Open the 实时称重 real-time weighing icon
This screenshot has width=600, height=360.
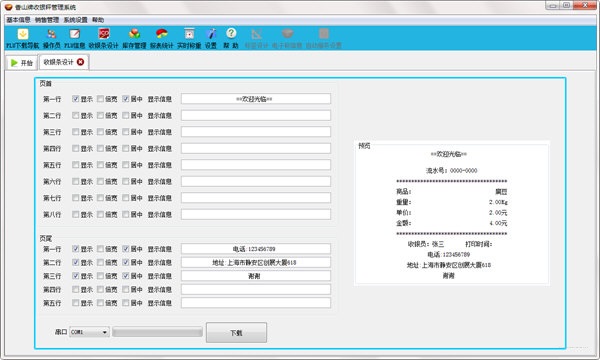(189, 38)
